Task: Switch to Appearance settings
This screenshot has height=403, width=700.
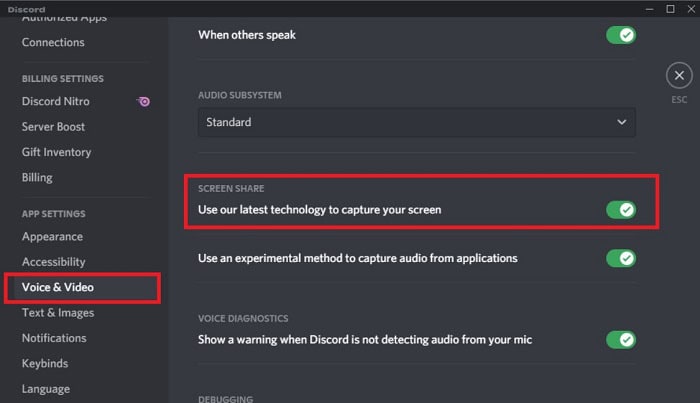Action: [52, 237]
